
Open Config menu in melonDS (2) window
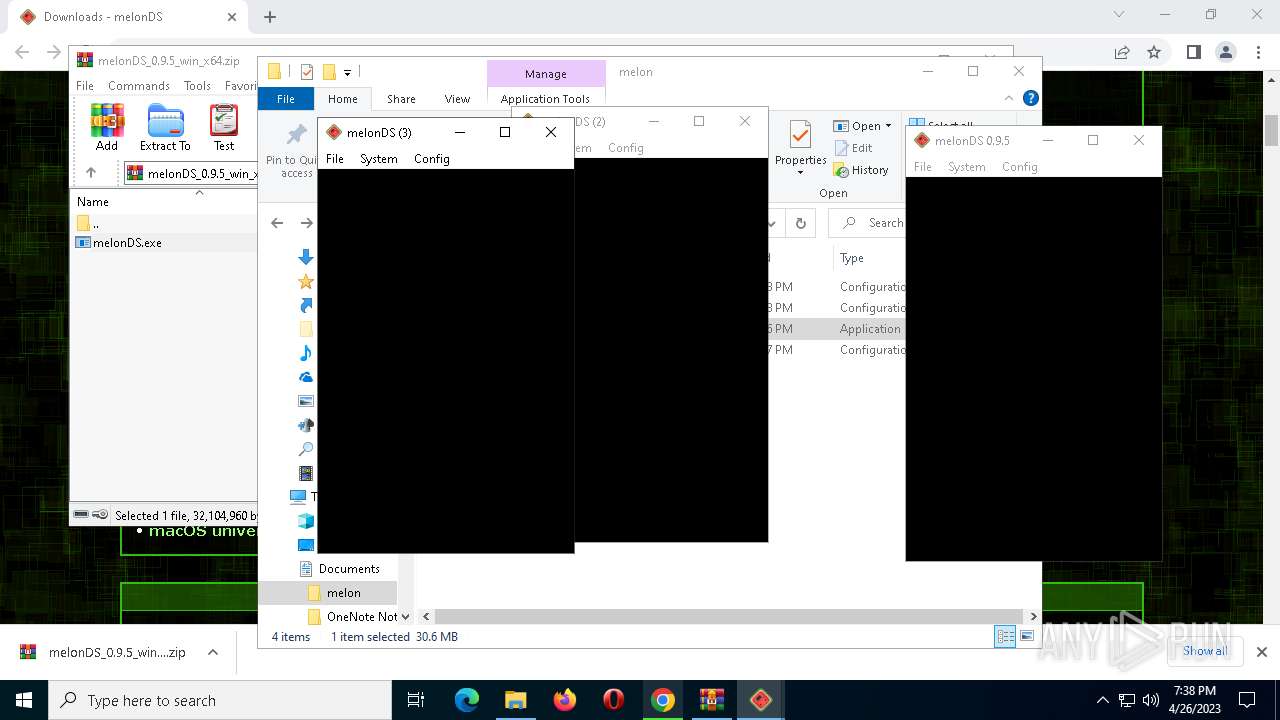tap(626, 148)
